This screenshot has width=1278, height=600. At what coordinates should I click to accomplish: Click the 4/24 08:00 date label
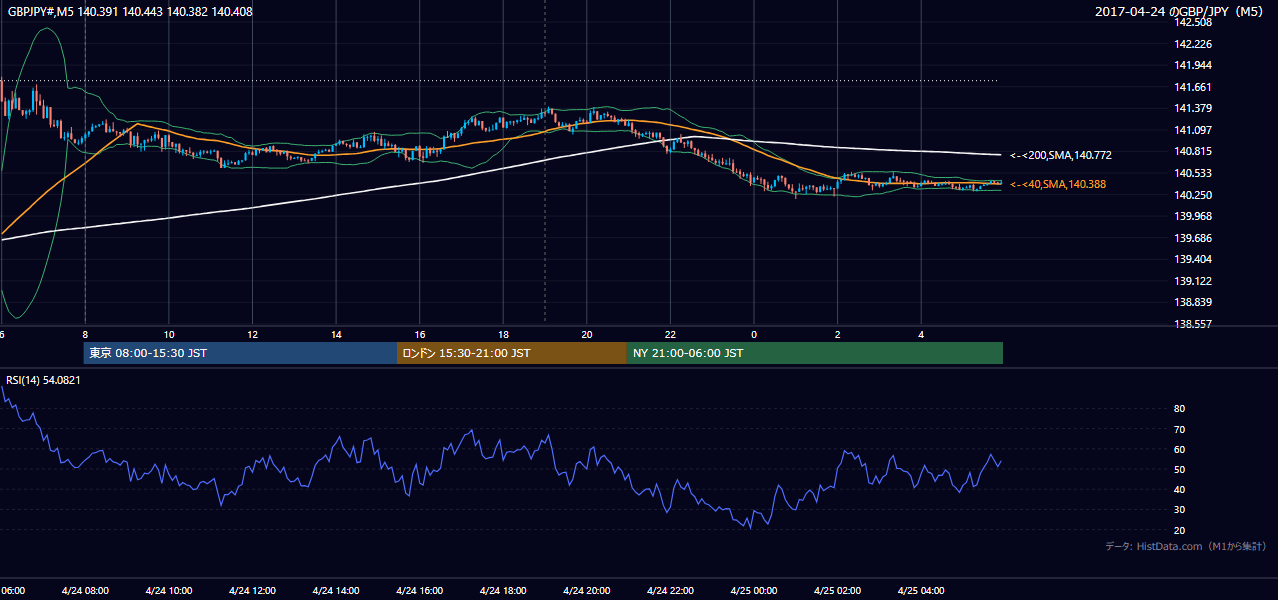(x=85, y=590)
